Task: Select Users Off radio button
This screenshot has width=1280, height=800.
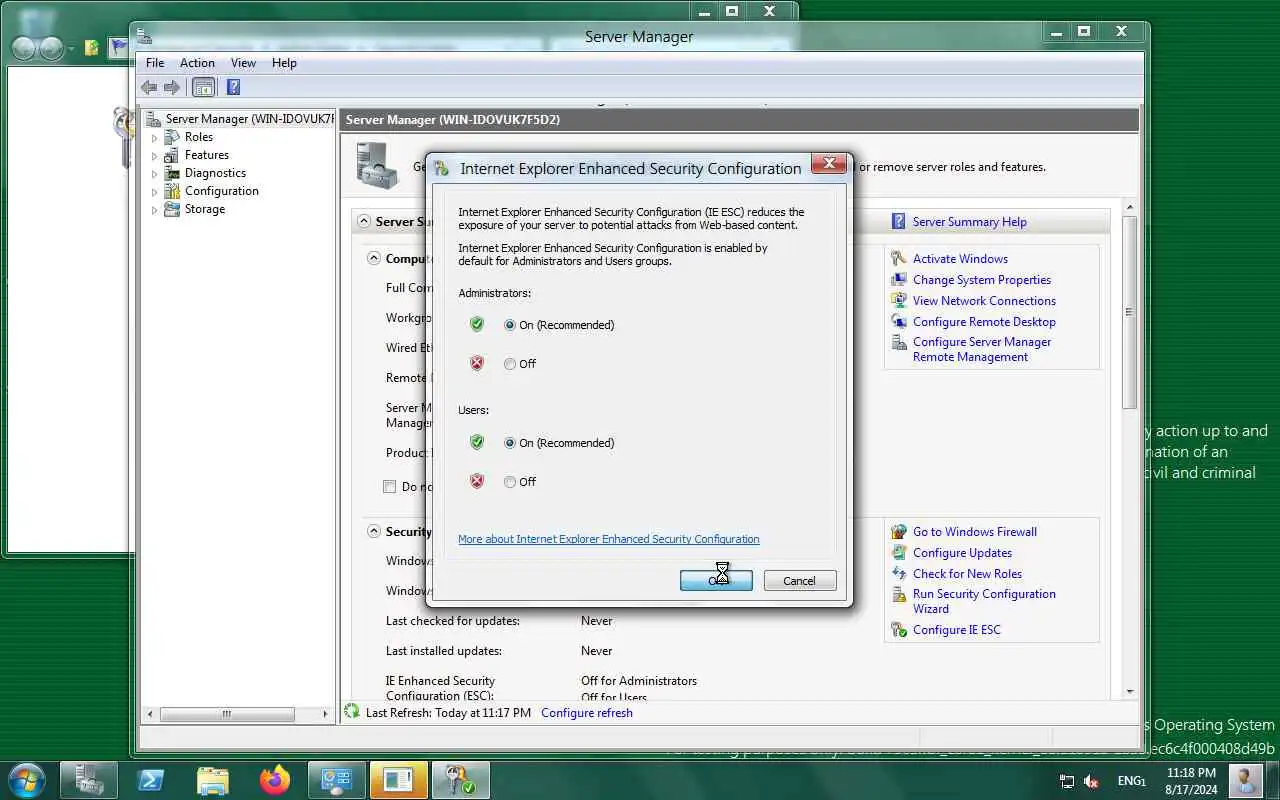Action: tap(510, 482)
